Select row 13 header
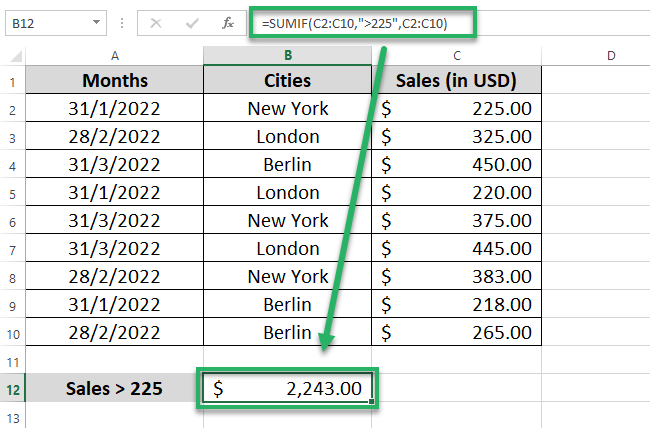The image size is (650, 428). (x=12, y=417)
